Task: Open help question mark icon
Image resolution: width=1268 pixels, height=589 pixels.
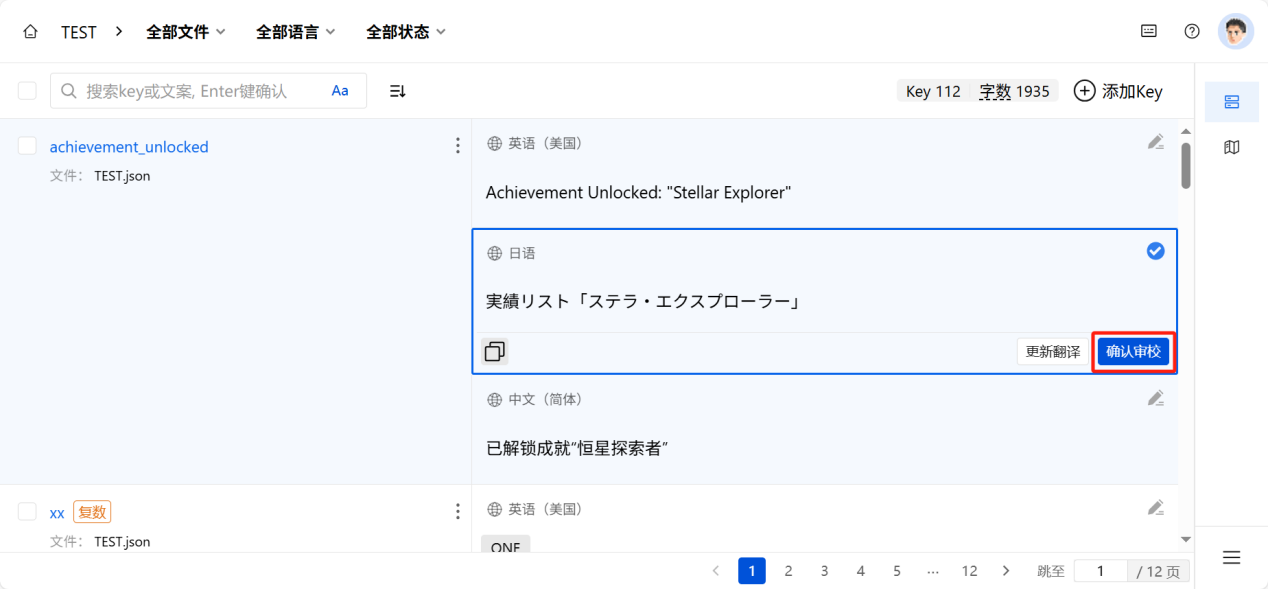Action: [1192, 31]
